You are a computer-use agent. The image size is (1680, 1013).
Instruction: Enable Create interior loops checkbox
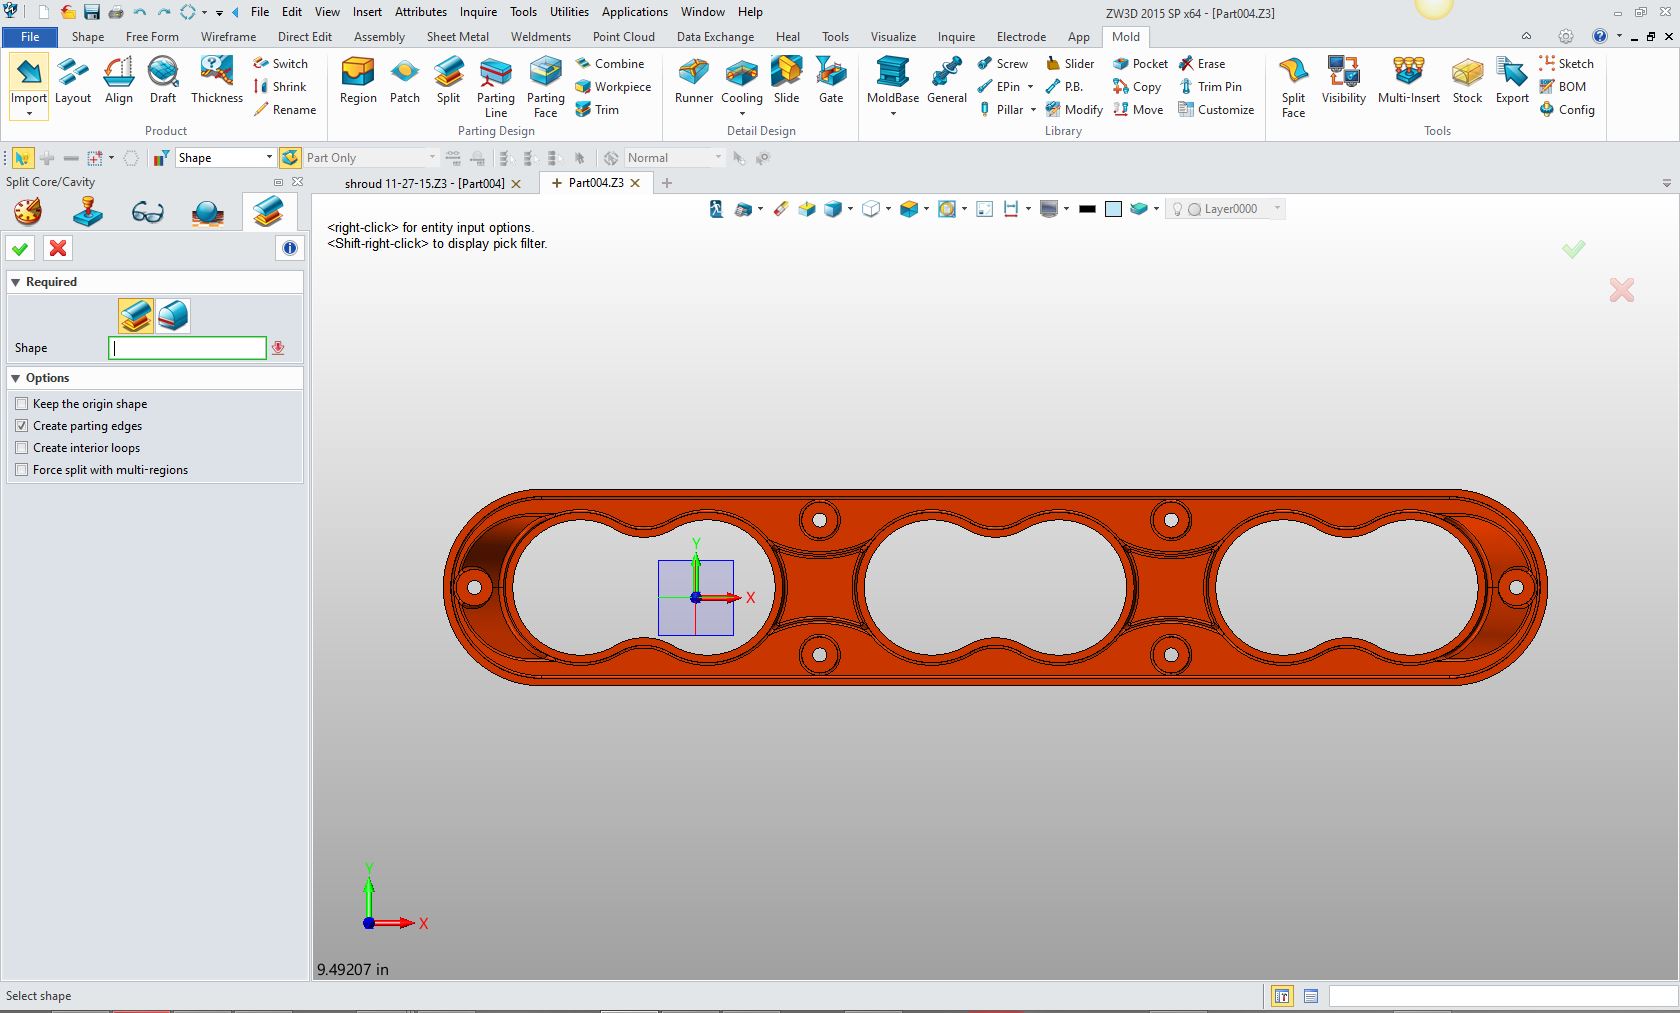[x=22, y=448]
